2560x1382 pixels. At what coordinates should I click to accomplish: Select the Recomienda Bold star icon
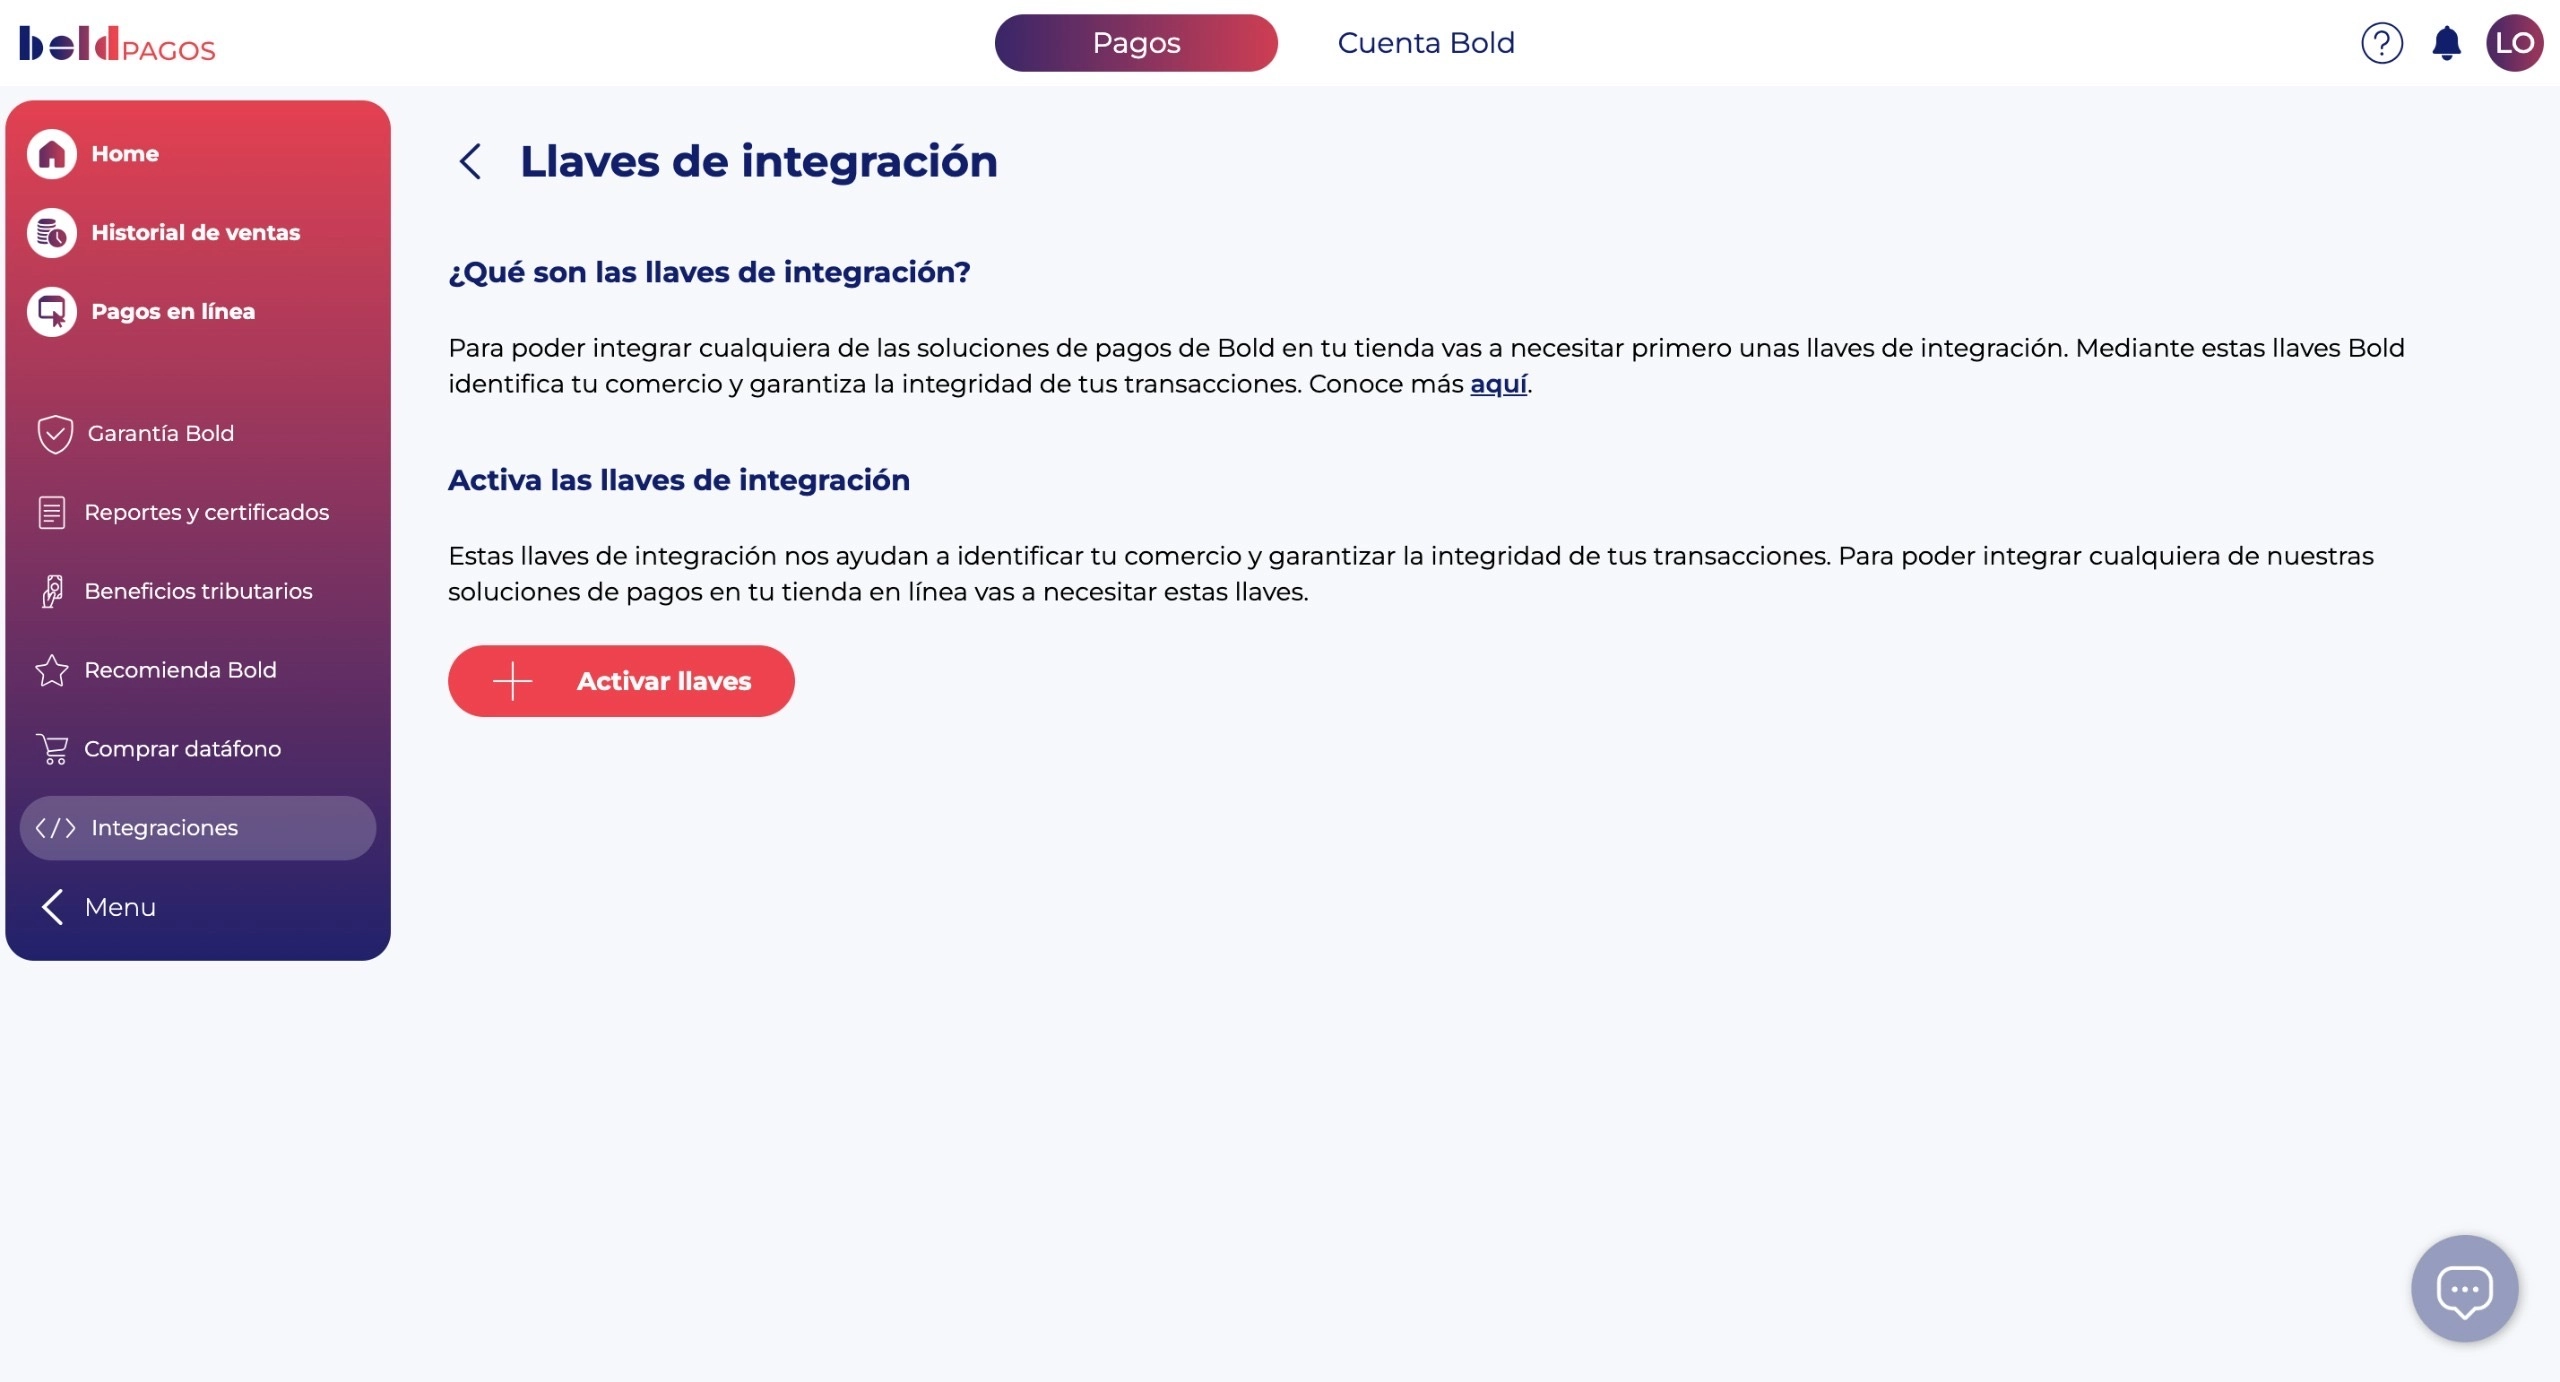click(52, 670)
